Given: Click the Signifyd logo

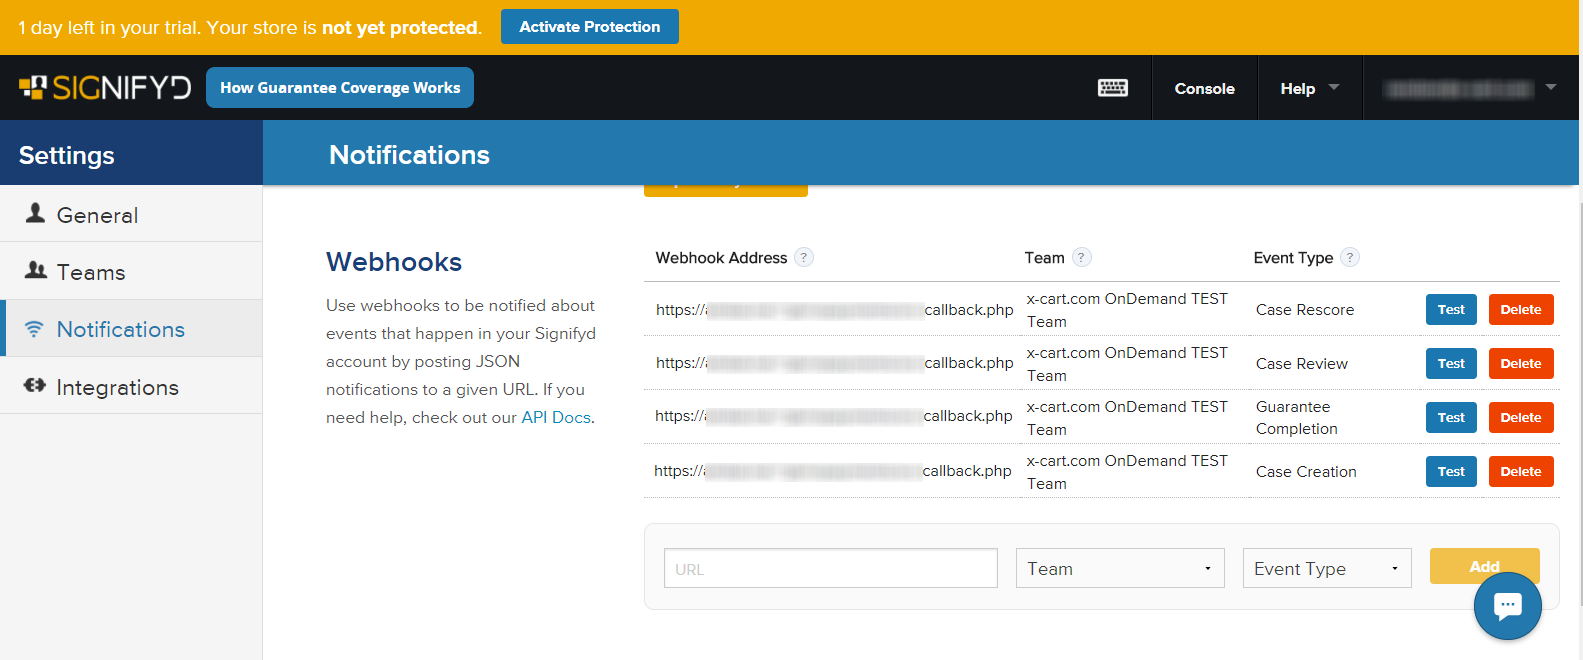Looking at the screenshot, I should tap(105, 88).
